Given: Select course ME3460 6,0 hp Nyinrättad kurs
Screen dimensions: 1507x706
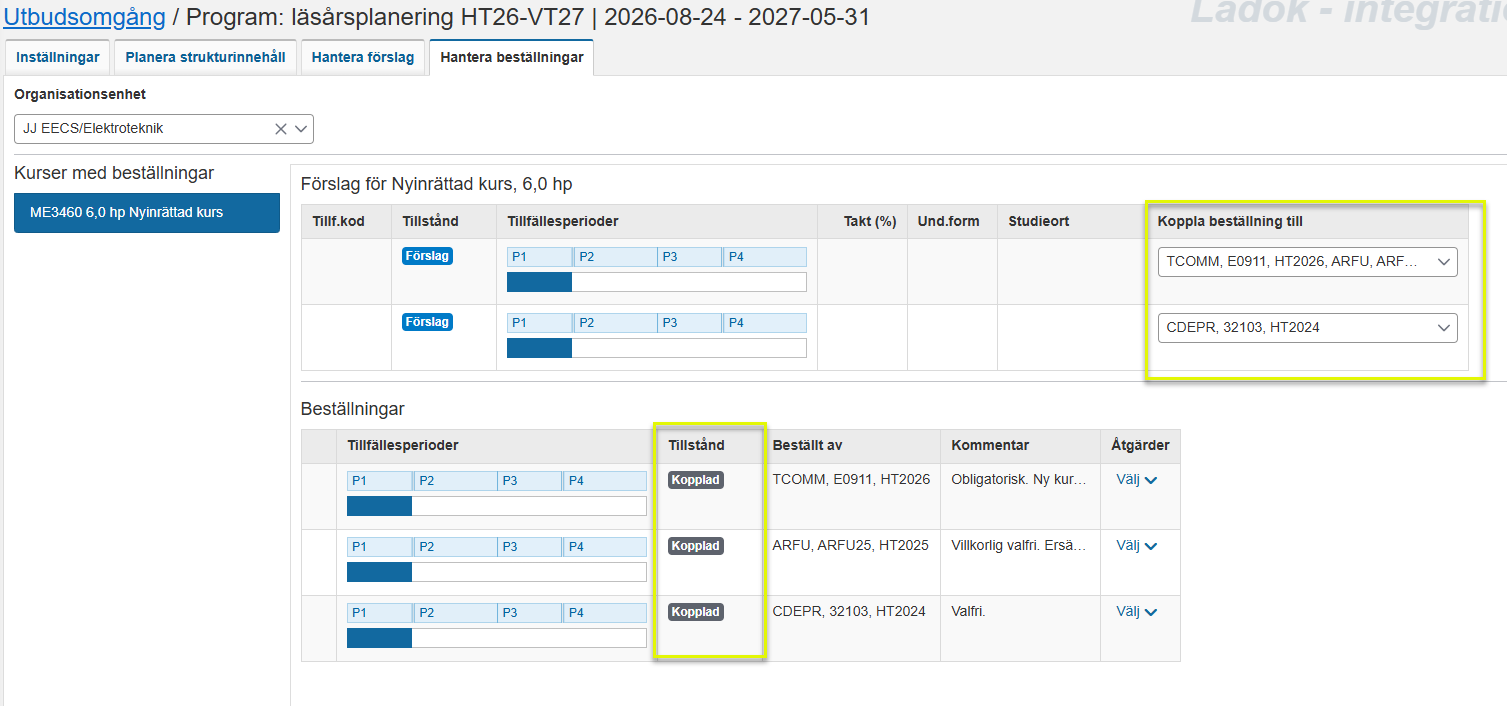Looking at the screenshot, I should point(147,213).
